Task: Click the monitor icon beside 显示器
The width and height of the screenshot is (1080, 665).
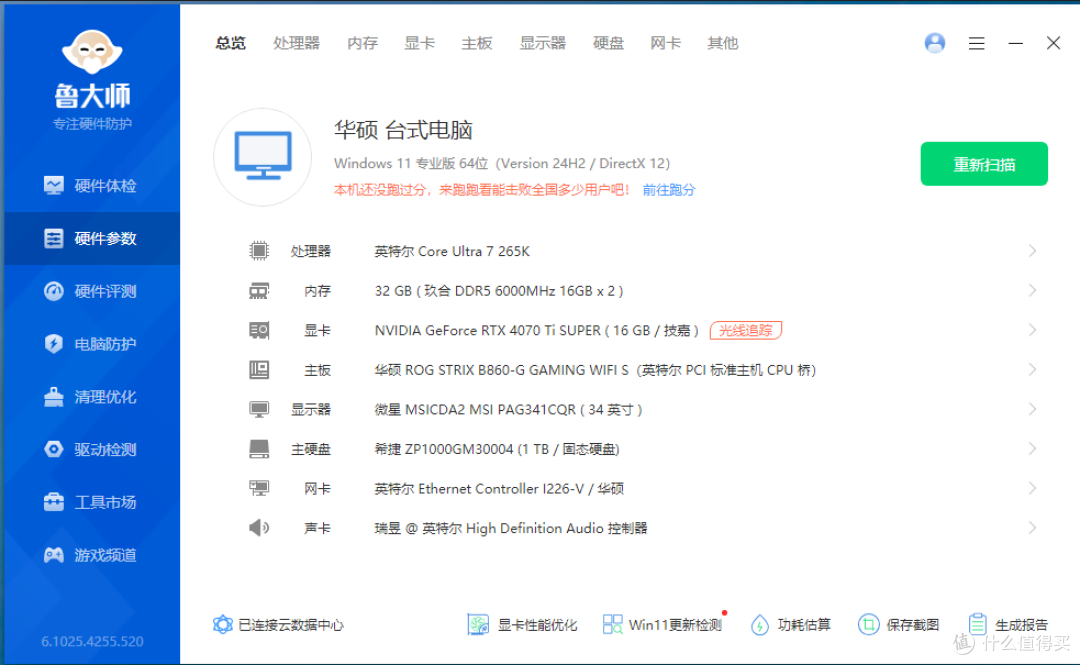Action: tap(259, 409)
